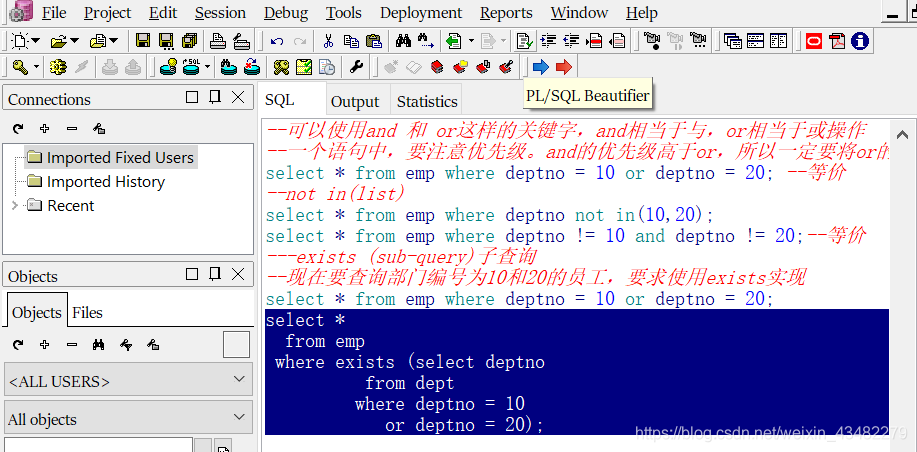
Task: Switch to the Files tab in Objects panel
Action: (x=87, y=313)
